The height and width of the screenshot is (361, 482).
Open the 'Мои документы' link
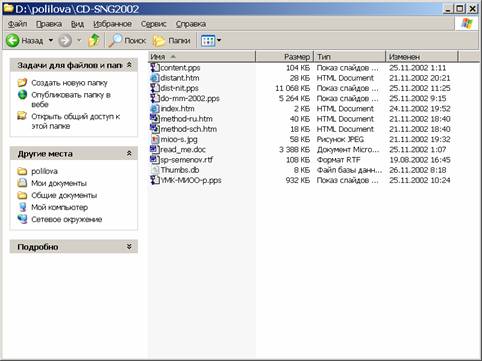coord(59,183)
